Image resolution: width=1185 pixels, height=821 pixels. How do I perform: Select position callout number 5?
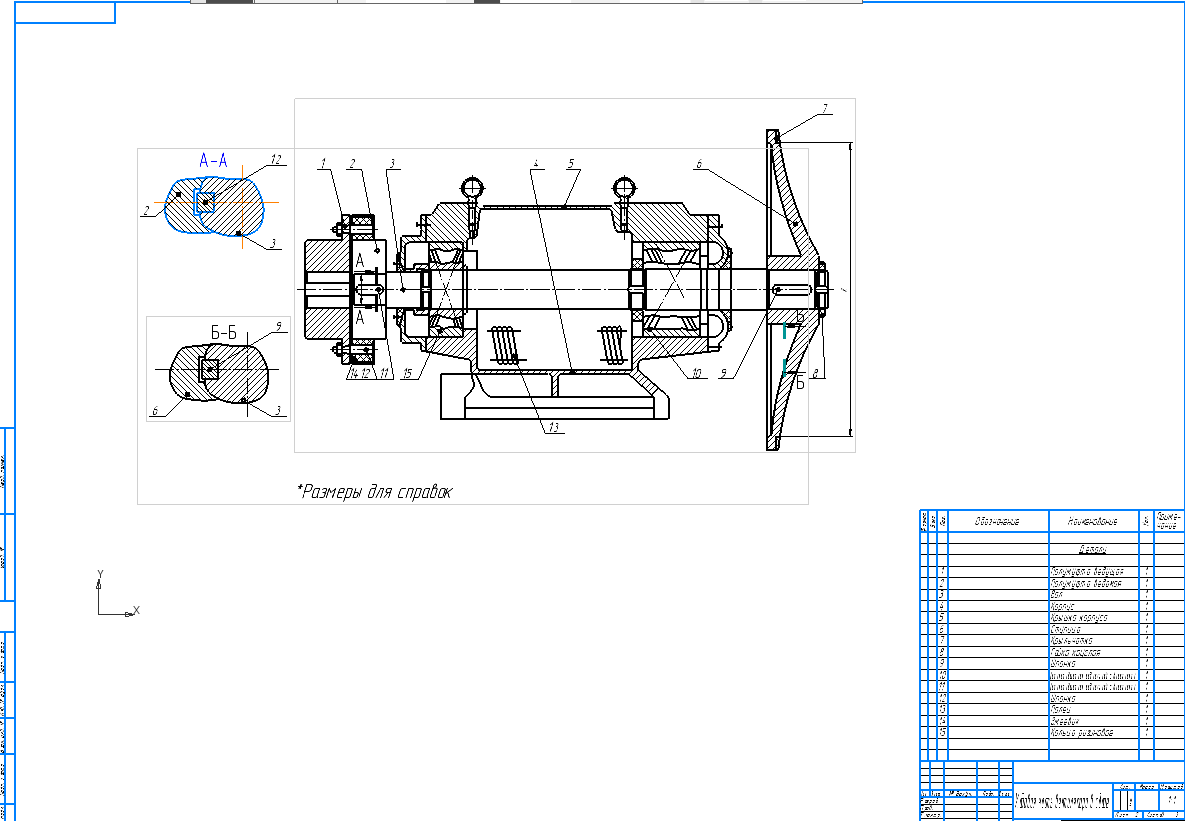pos(570,162)
